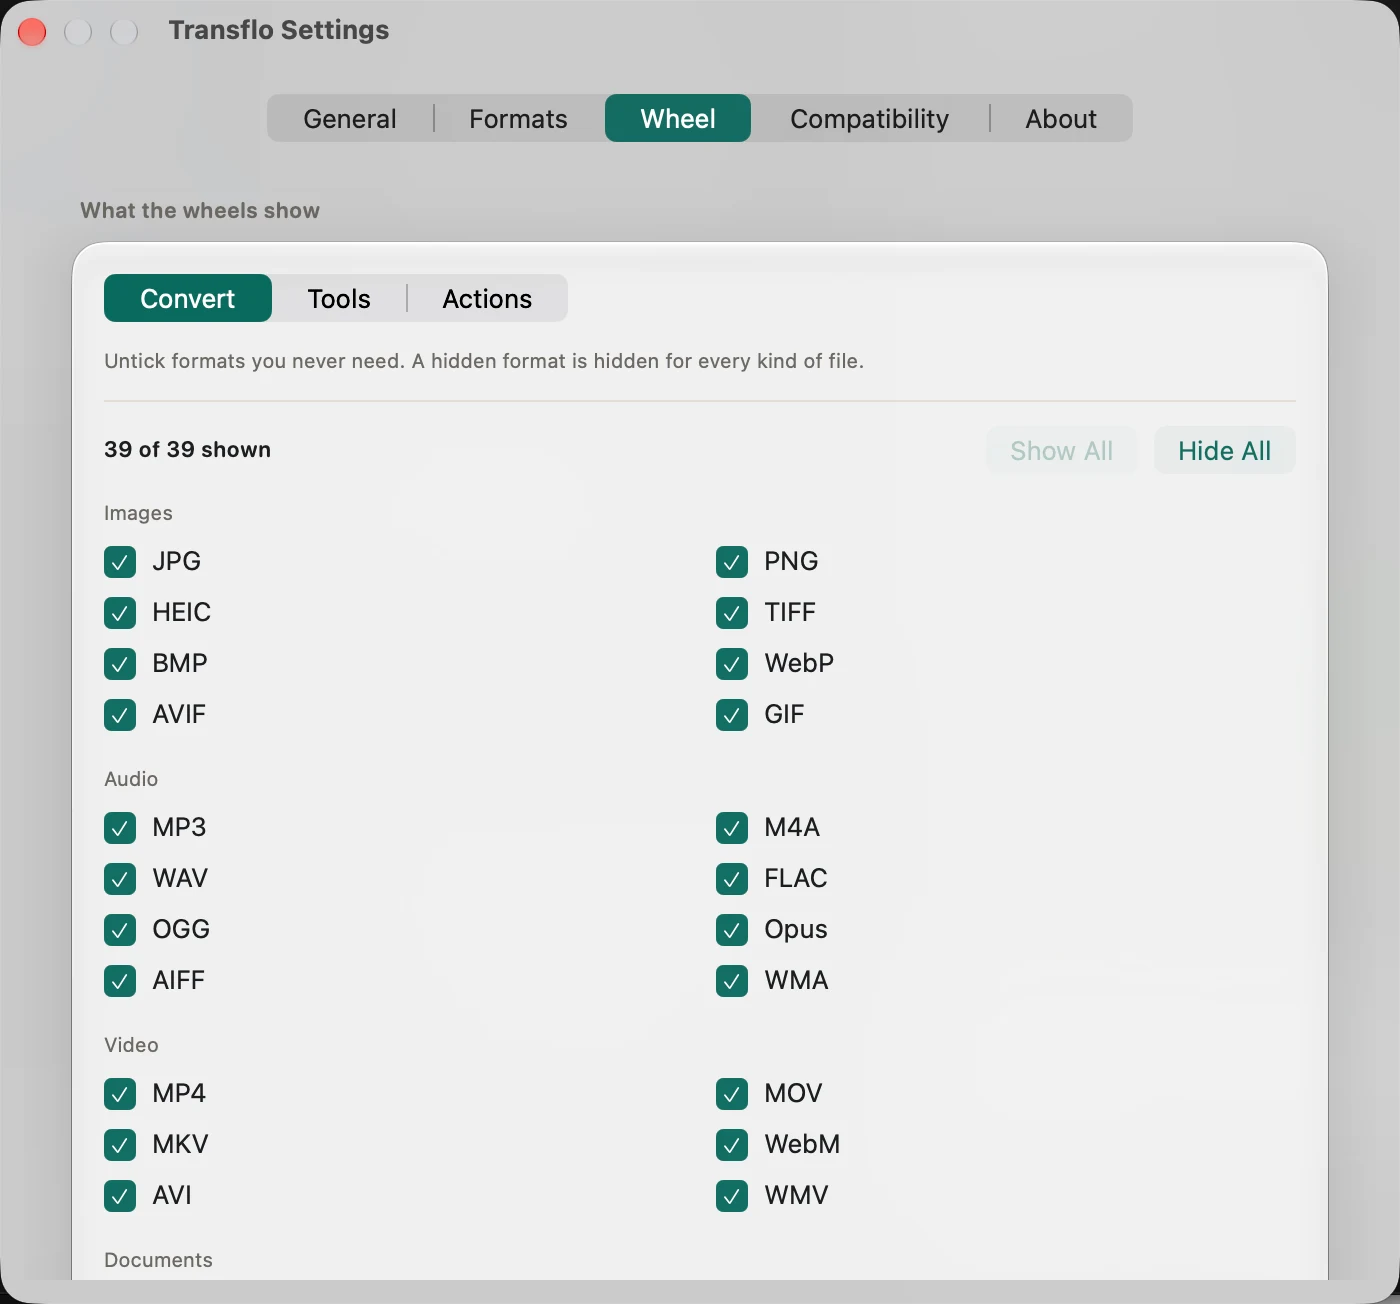
Task: Toggle the WAV checkbox
Action: point(120,879)
